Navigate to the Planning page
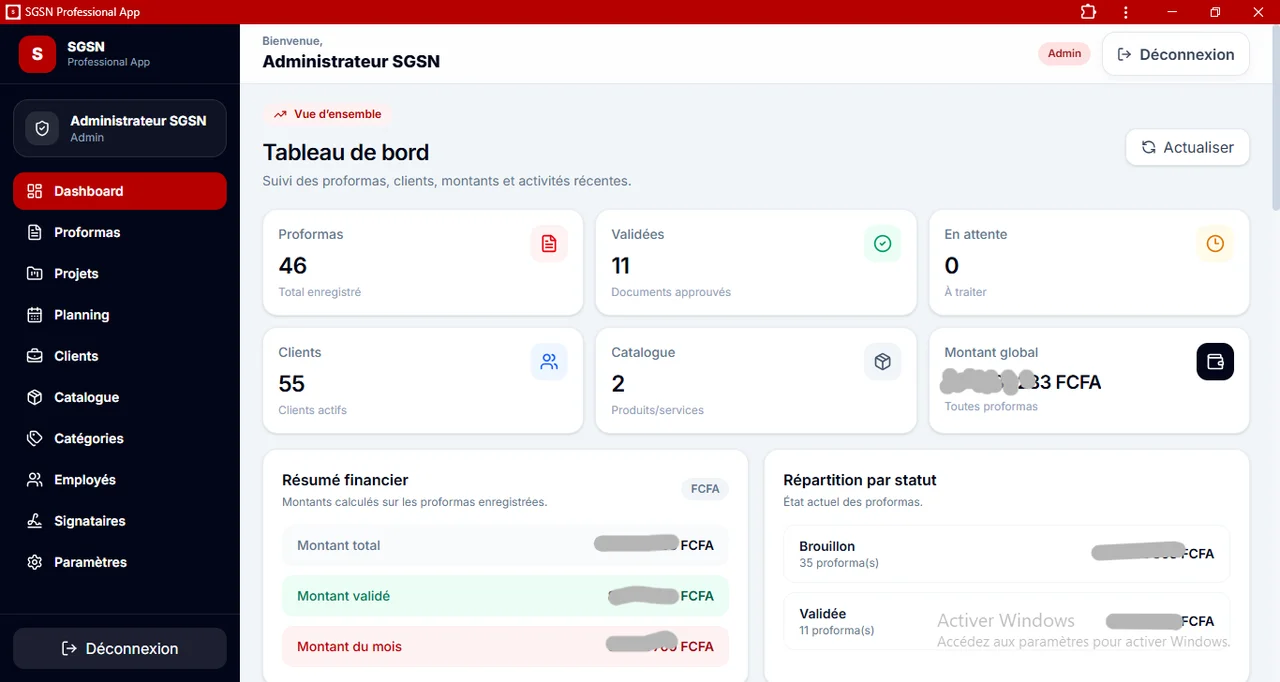Screen dimensions: 1280x682 [x=120, y=315]
